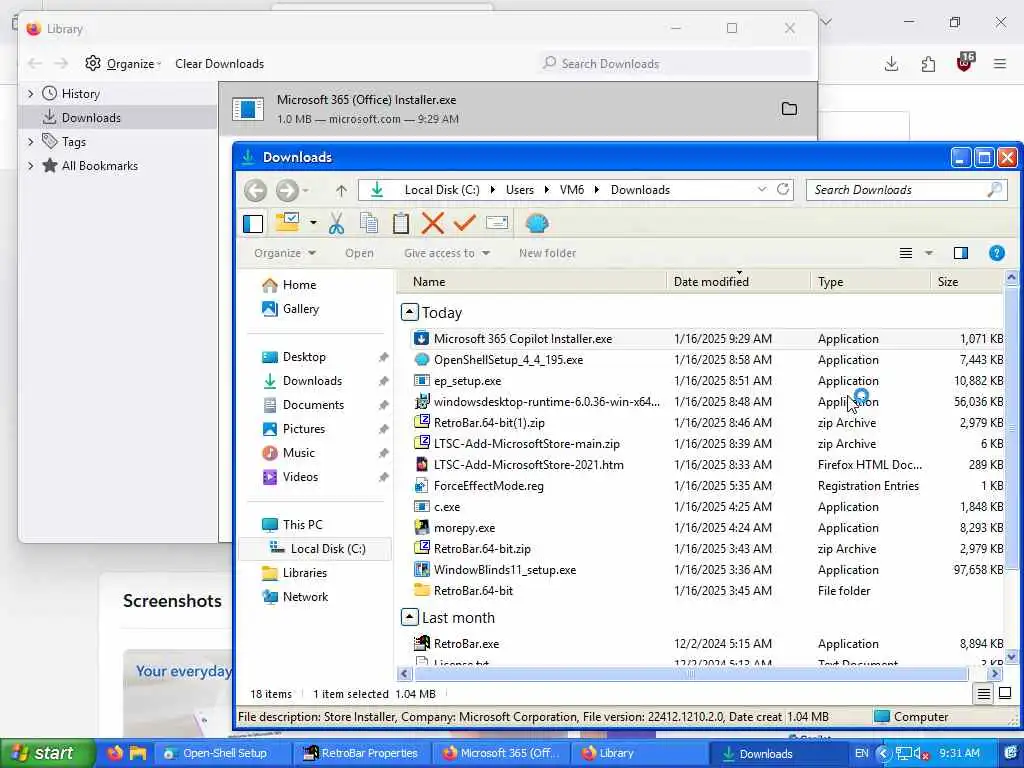The height and width of the screenshot is (768, 1024).
Task: Click the red X Delete icon
Action: pos(432,223)
